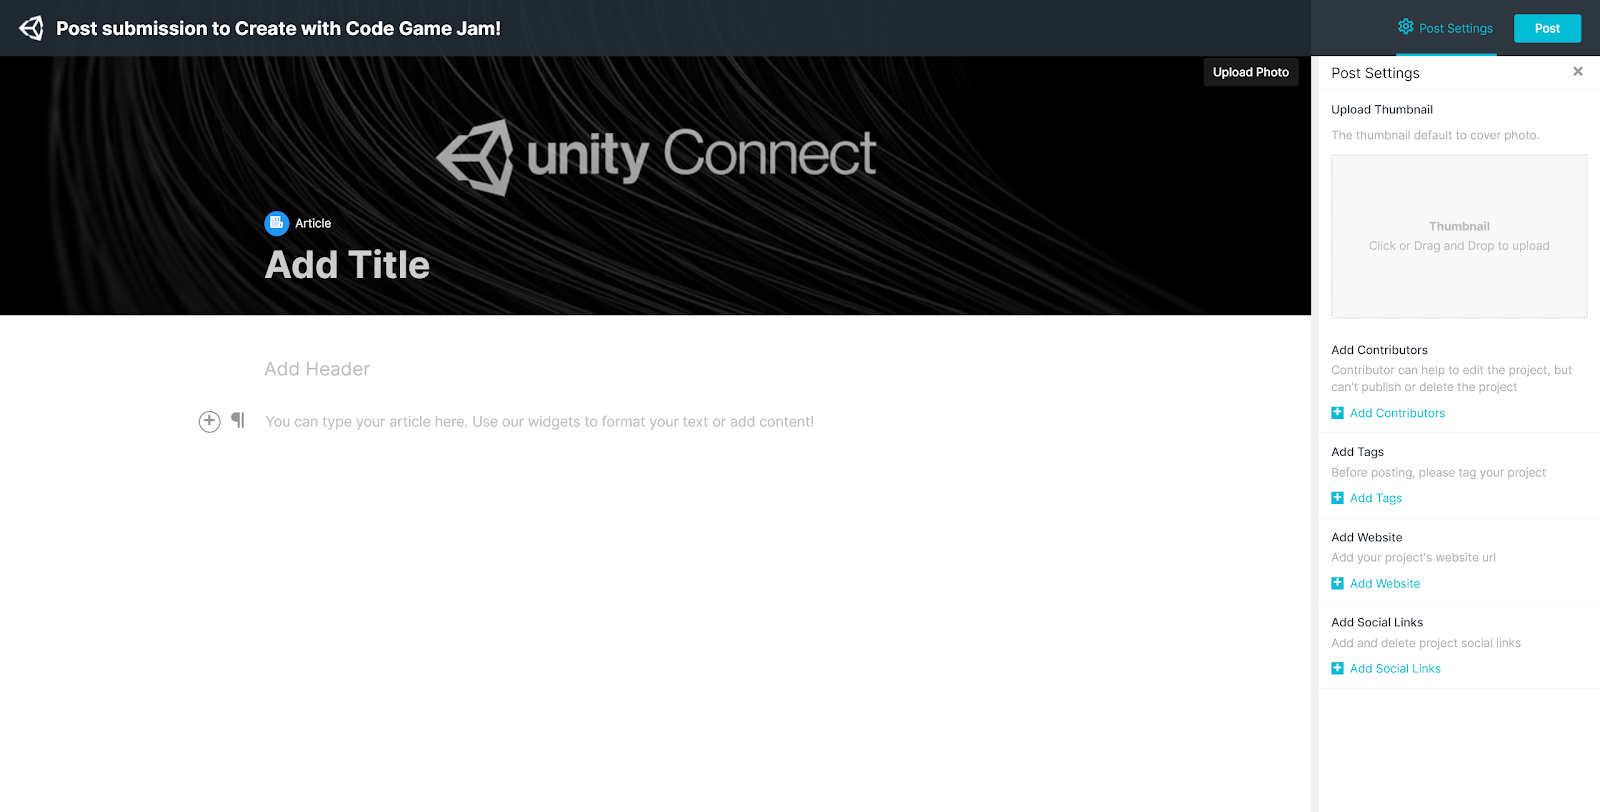Click the Add Social Links link
The image size is (1600, 812).
pos(1395,669)
